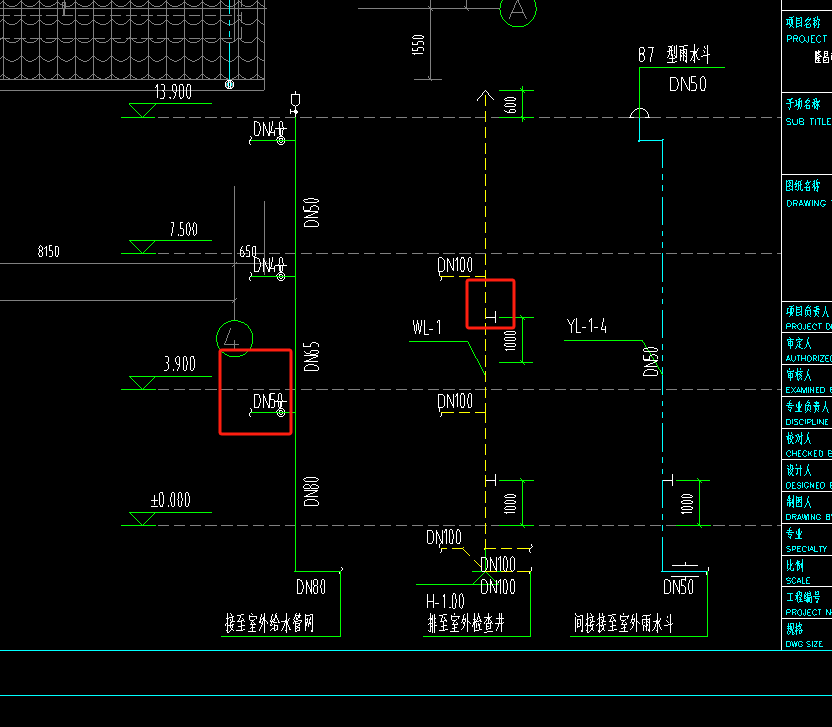Select the YL-1-4 pipe label
The image size is (832, 727).
click(586, 326)
